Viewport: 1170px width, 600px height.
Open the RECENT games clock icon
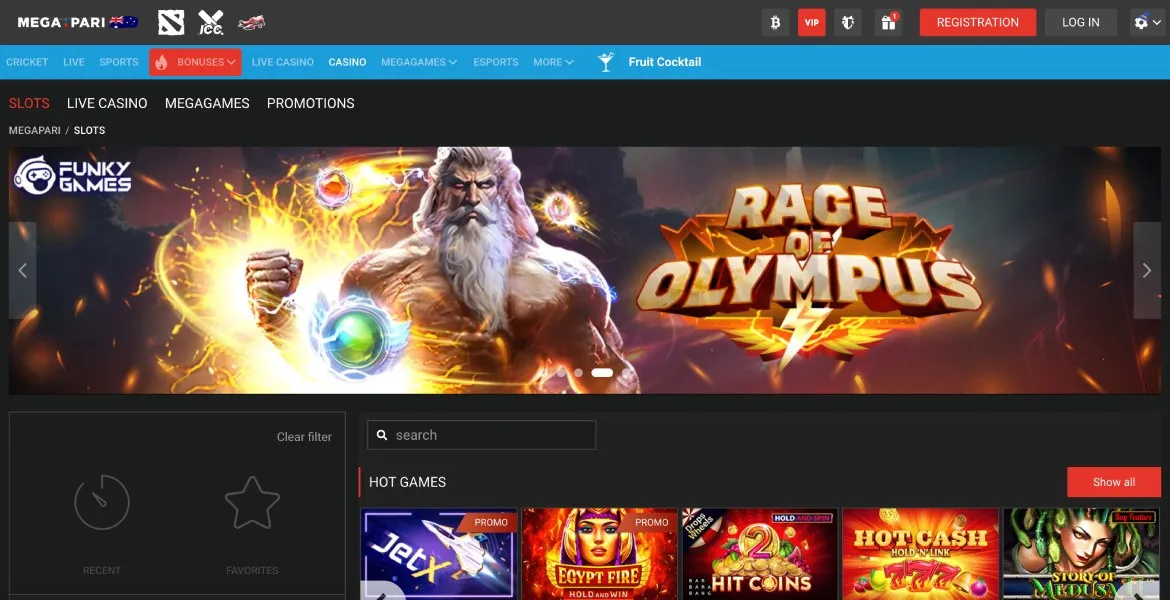tap(101, 503)
